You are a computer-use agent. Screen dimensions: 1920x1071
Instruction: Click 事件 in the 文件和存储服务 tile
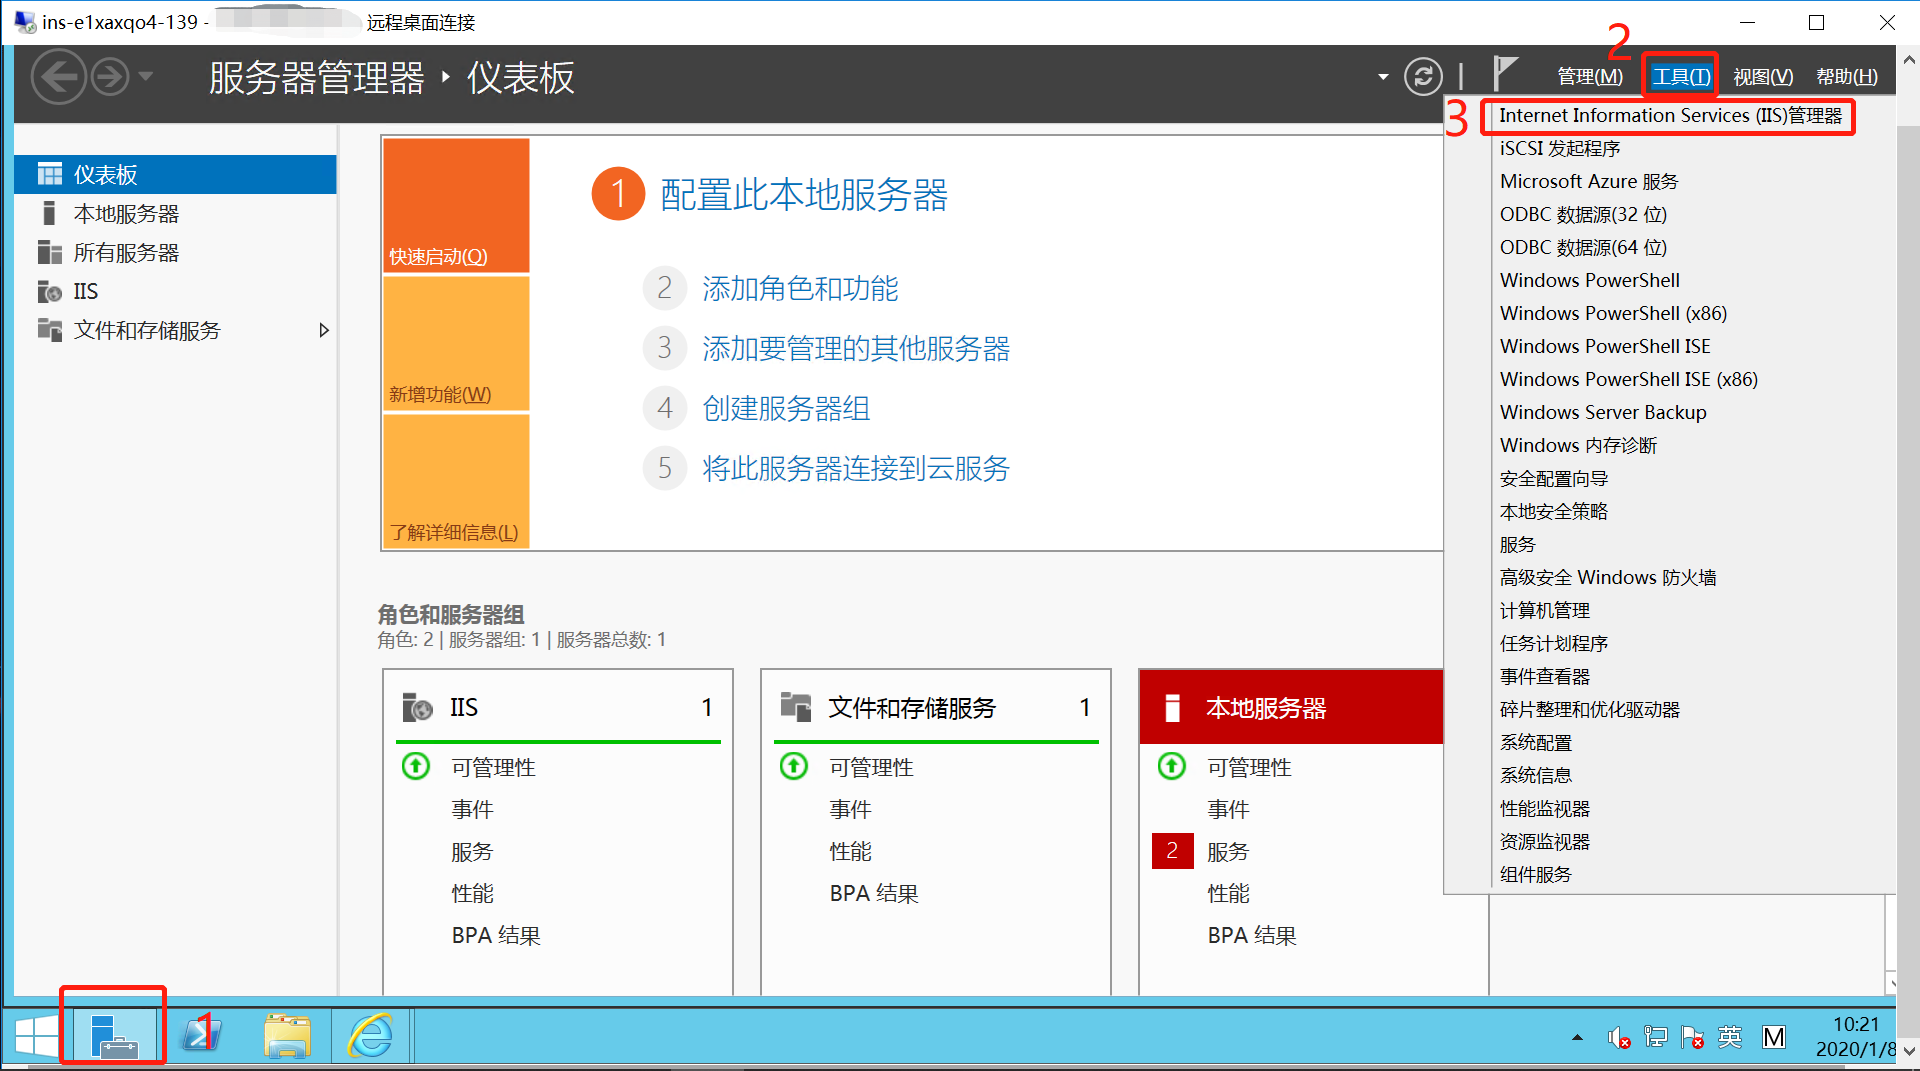tap(850, 810)
